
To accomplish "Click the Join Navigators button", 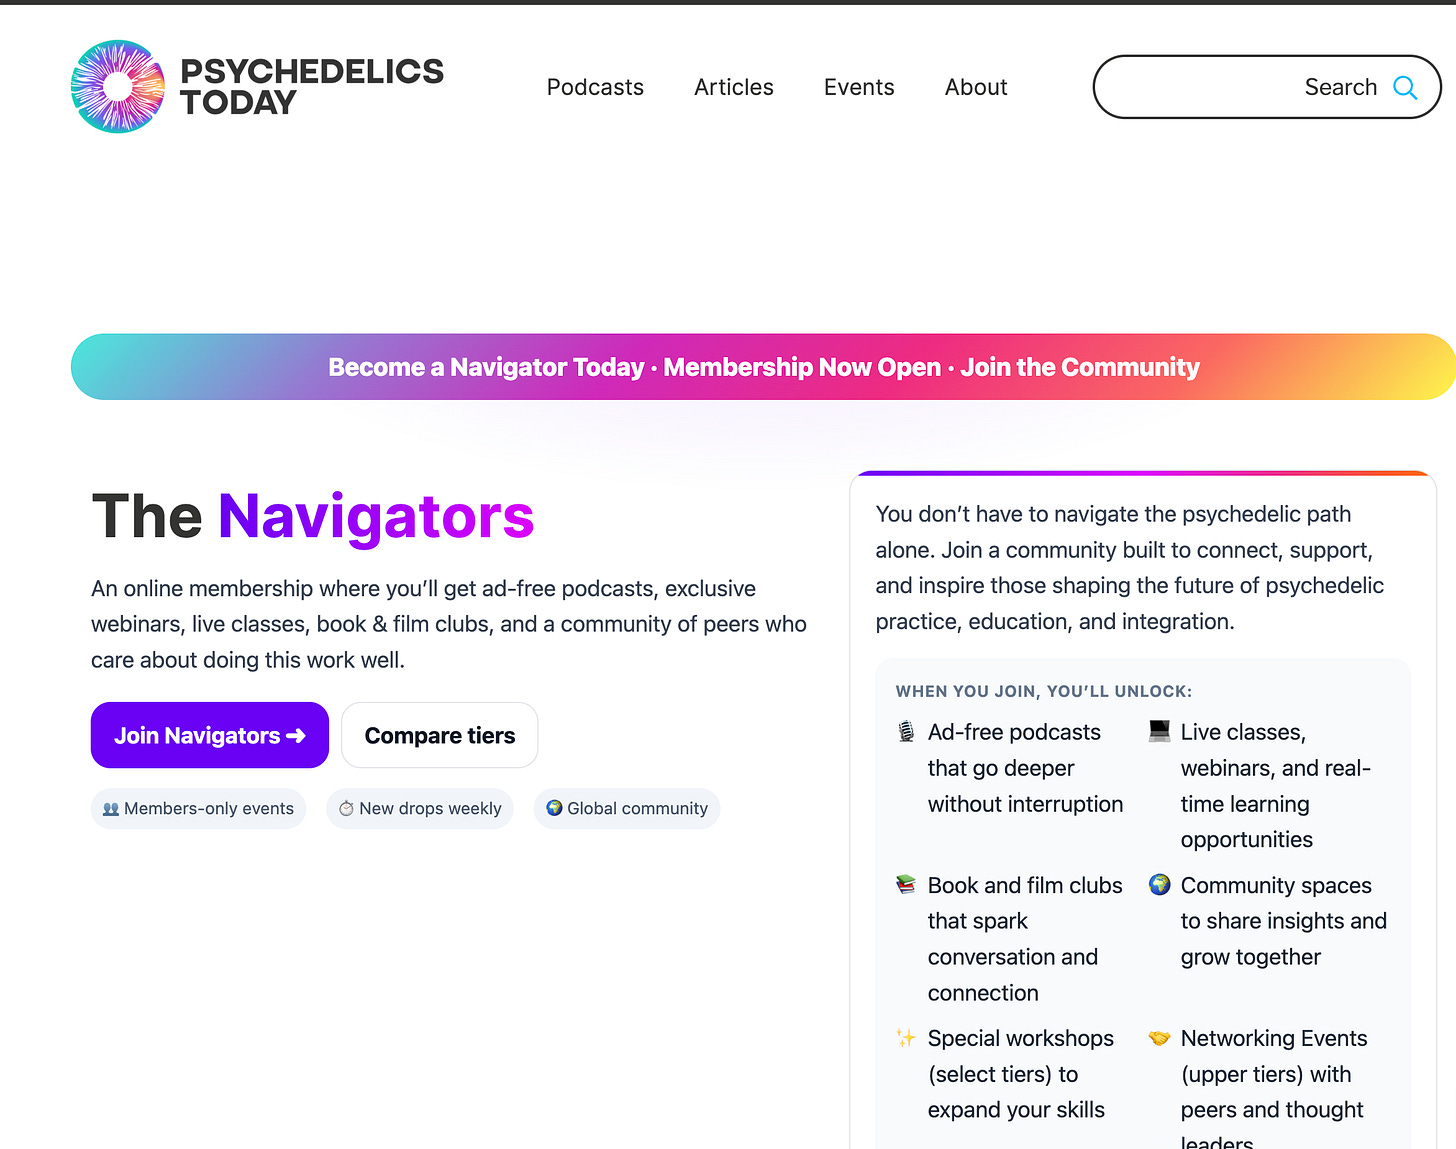I will click(210, 735).
